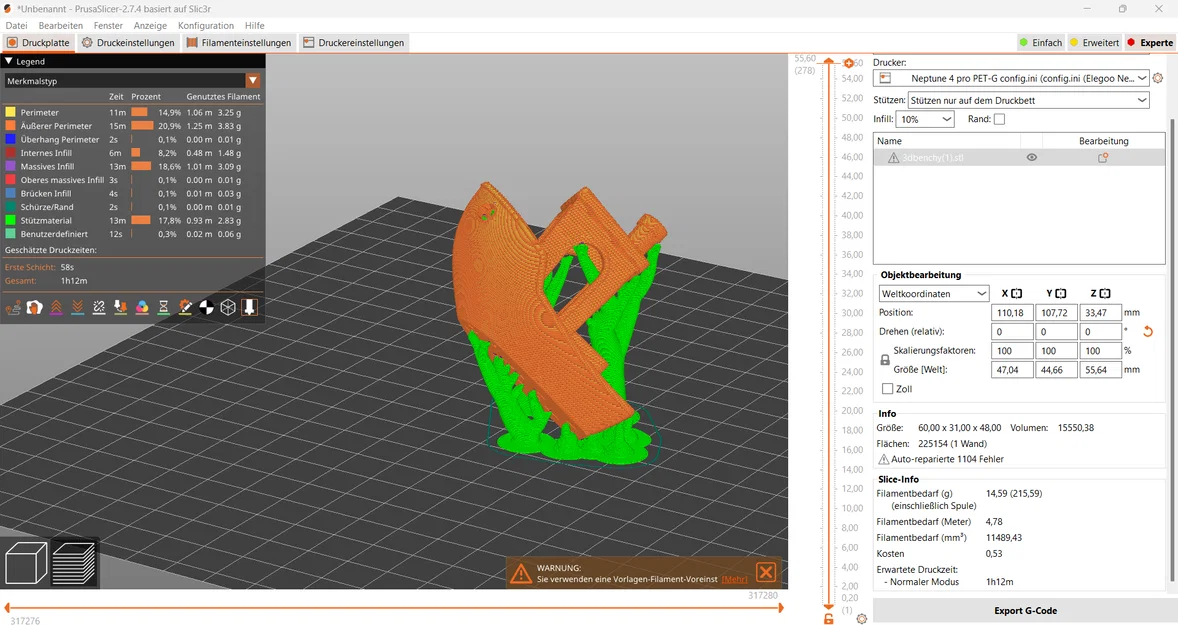
Task: Show deretractions using the up-chevron icon
Action: (56, 307)
